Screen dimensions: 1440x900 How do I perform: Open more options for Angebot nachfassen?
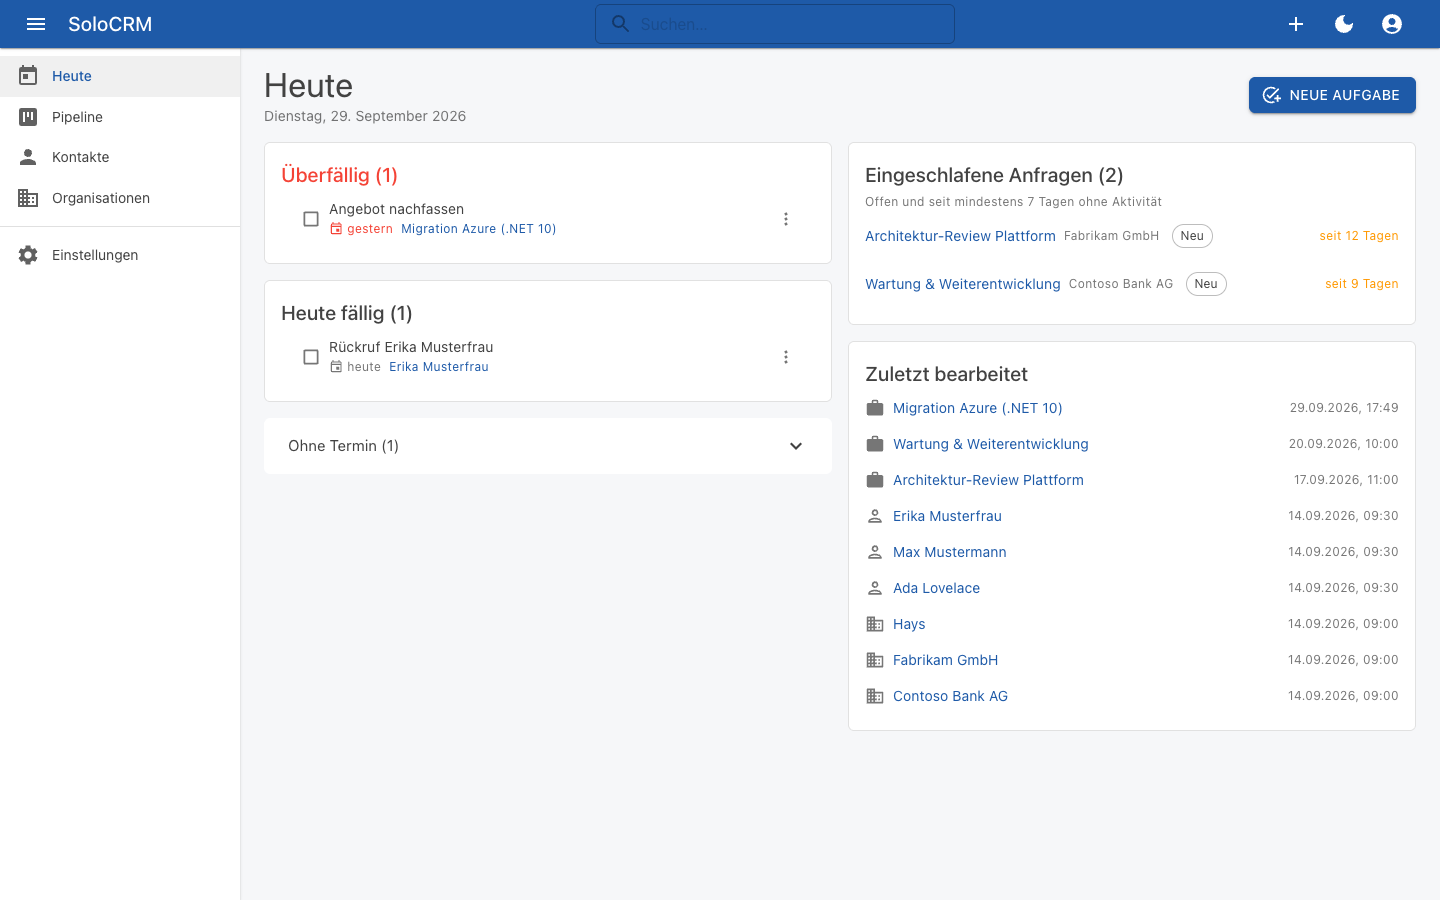(x=786, y=219)
